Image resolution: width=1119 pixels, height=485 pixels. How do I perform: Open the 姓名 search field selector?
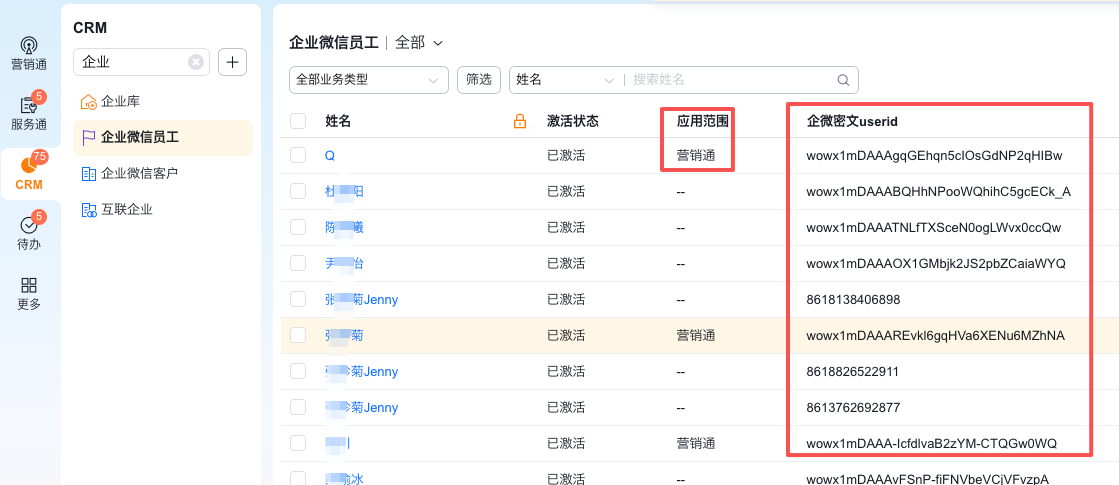(x=565, y=80)
